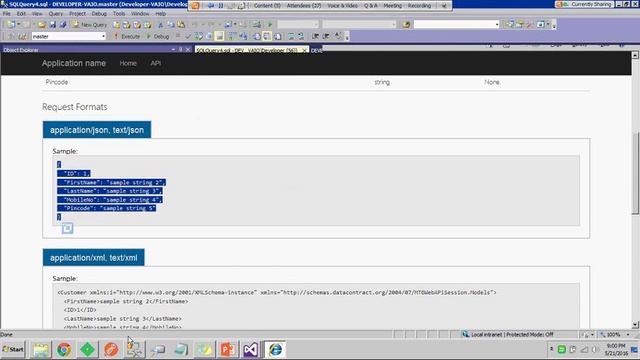This screenshot has height=360, width=640.
Task: Click the Save icon in toolbar
Action: pos(53,24)
